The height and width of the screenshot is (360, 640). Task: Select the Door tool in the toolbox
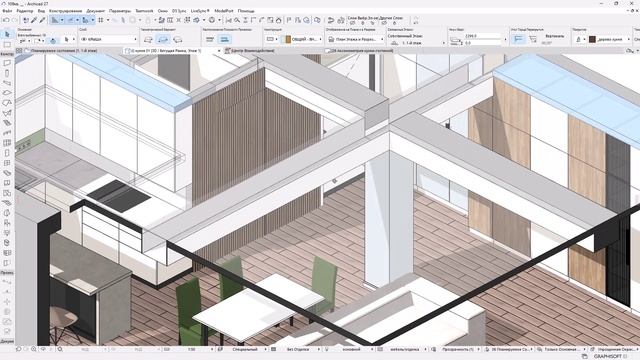point(7,153)
